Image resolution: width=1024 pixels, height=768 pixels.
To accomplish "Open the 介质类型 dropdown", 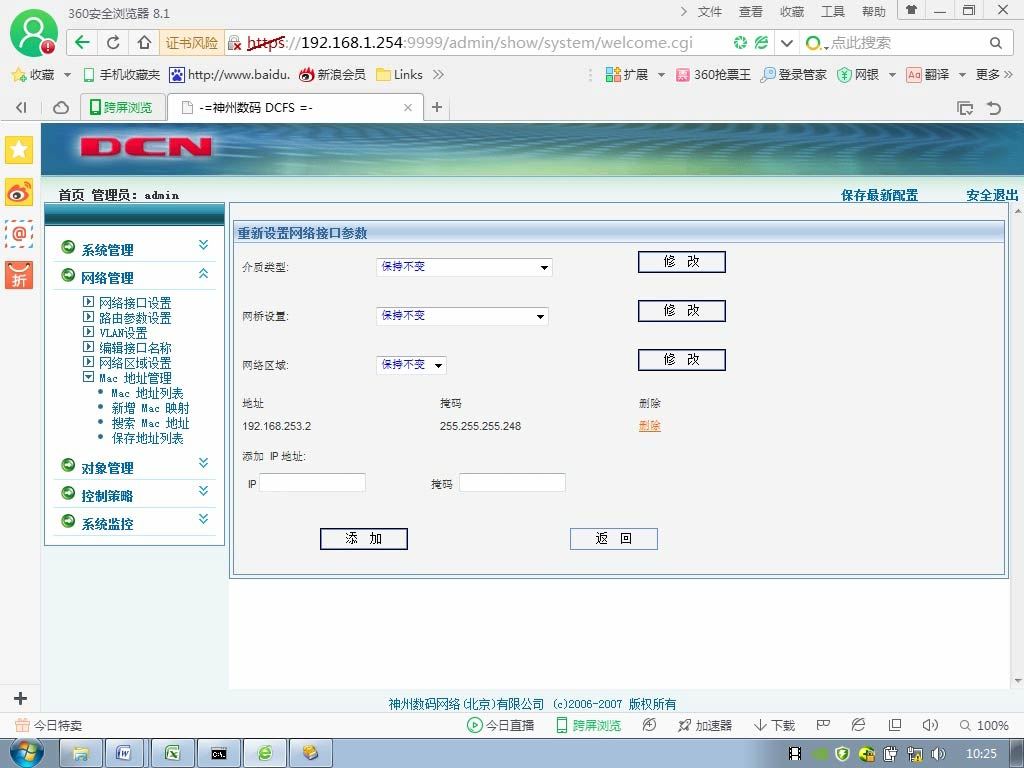I will pyautogui.click(x=464, y=266).
